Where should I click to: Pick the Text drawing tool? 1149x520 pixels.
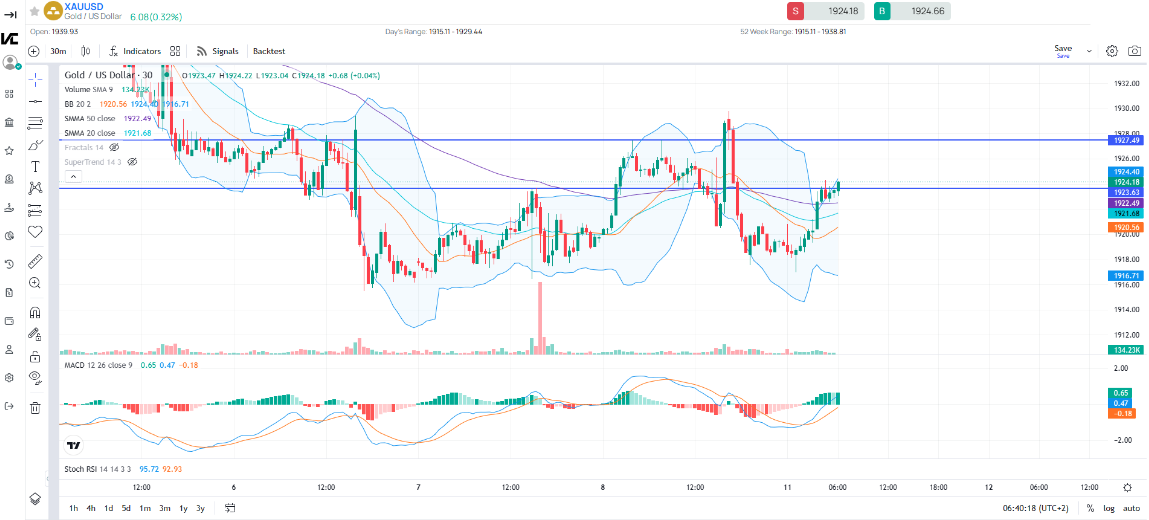tap(36, 166)
